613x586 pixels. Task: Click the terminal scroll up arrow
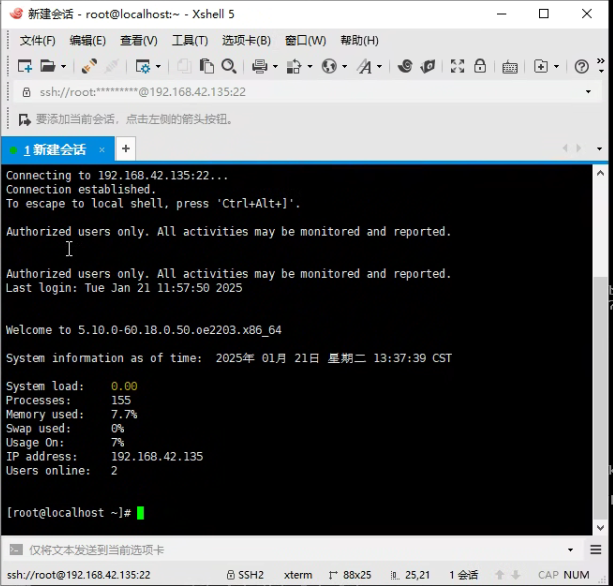point(600,173)
